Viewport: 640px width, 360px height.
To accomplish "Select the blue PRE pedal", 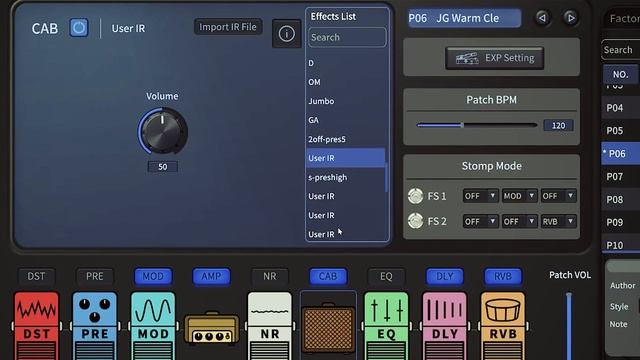I will click(95, 326).
